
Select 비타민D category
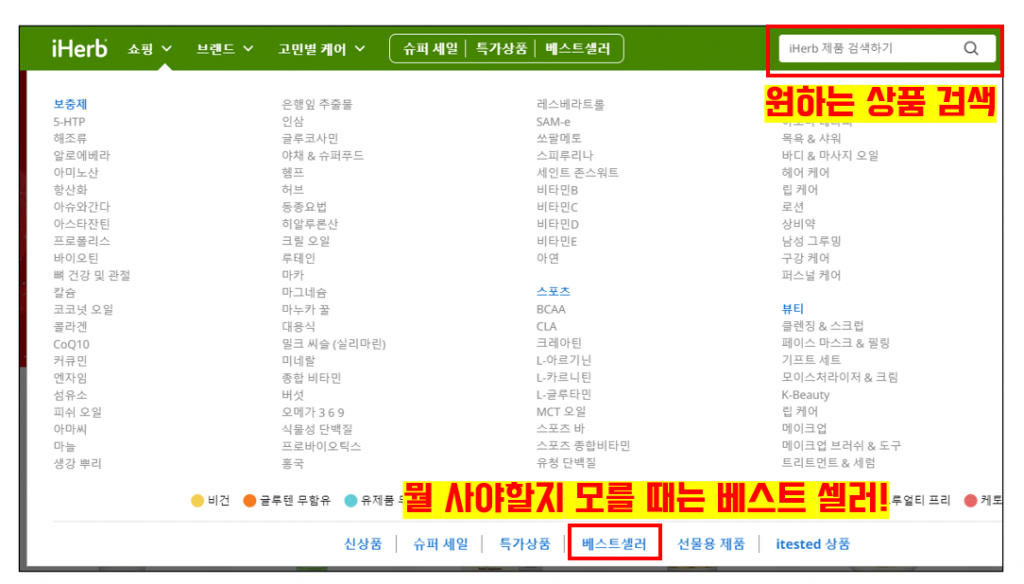(557, 224)
